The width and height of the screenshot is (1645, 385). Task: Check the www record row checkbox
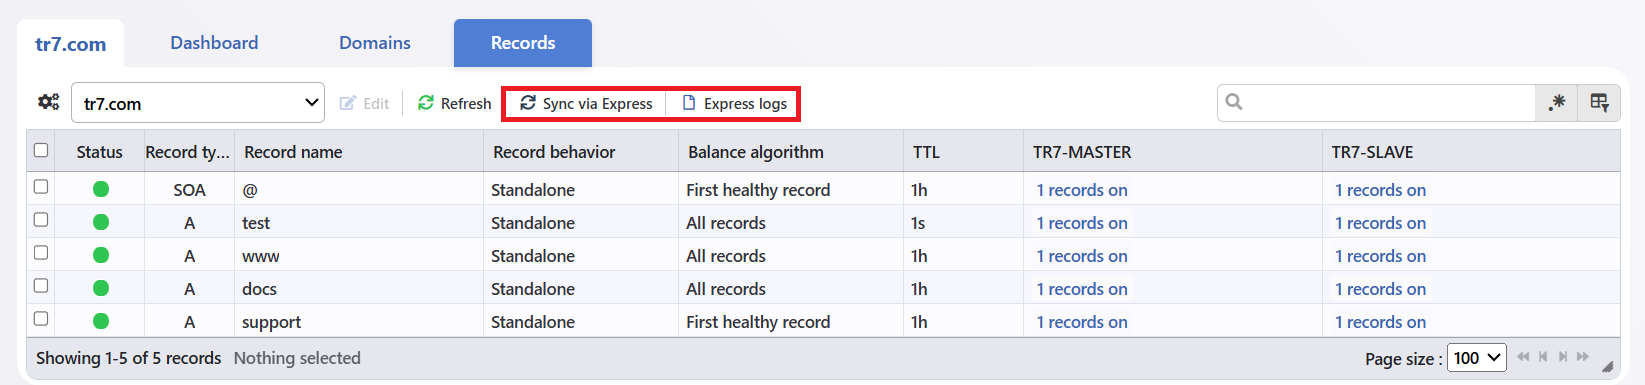(41, 252)
